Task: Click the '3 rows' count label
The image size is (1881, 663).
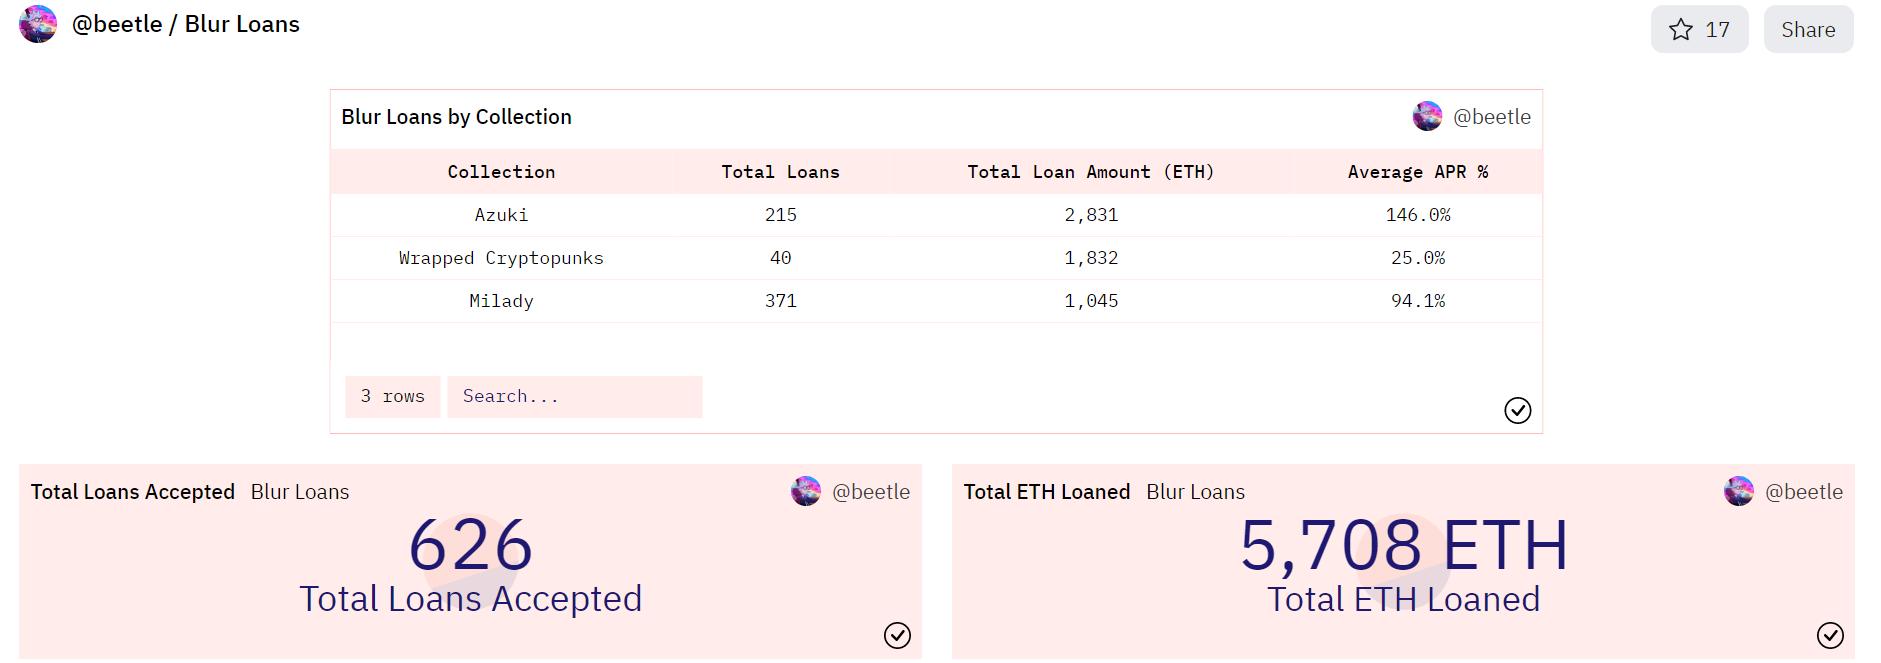Action: click(392, 396)
